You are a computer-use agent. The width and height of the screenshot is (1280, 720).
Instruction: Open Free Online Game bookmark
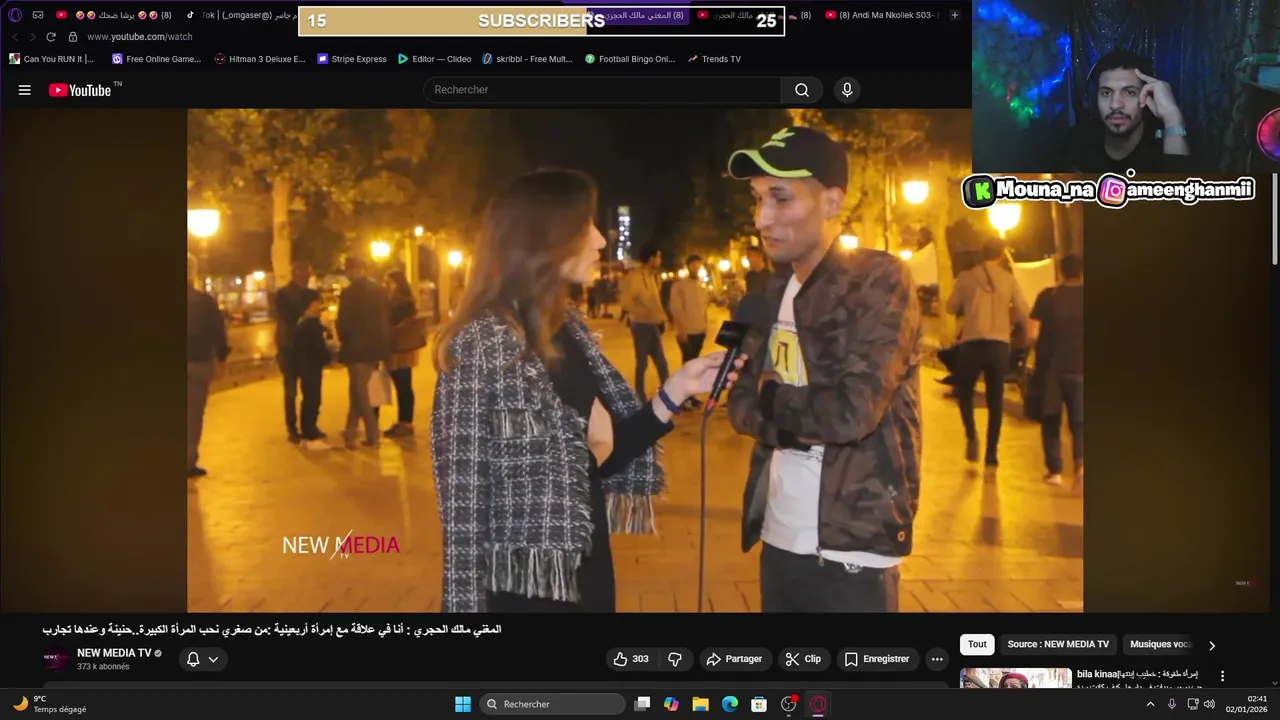(156, 59)
